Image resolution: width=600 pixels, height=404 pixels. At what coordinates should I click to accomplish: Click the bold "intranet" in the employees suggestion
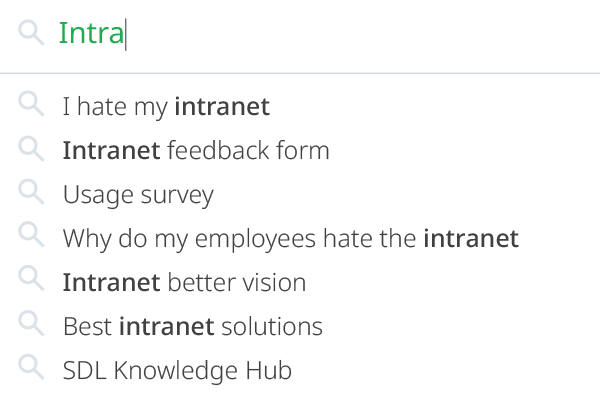[x=471, y=238]
